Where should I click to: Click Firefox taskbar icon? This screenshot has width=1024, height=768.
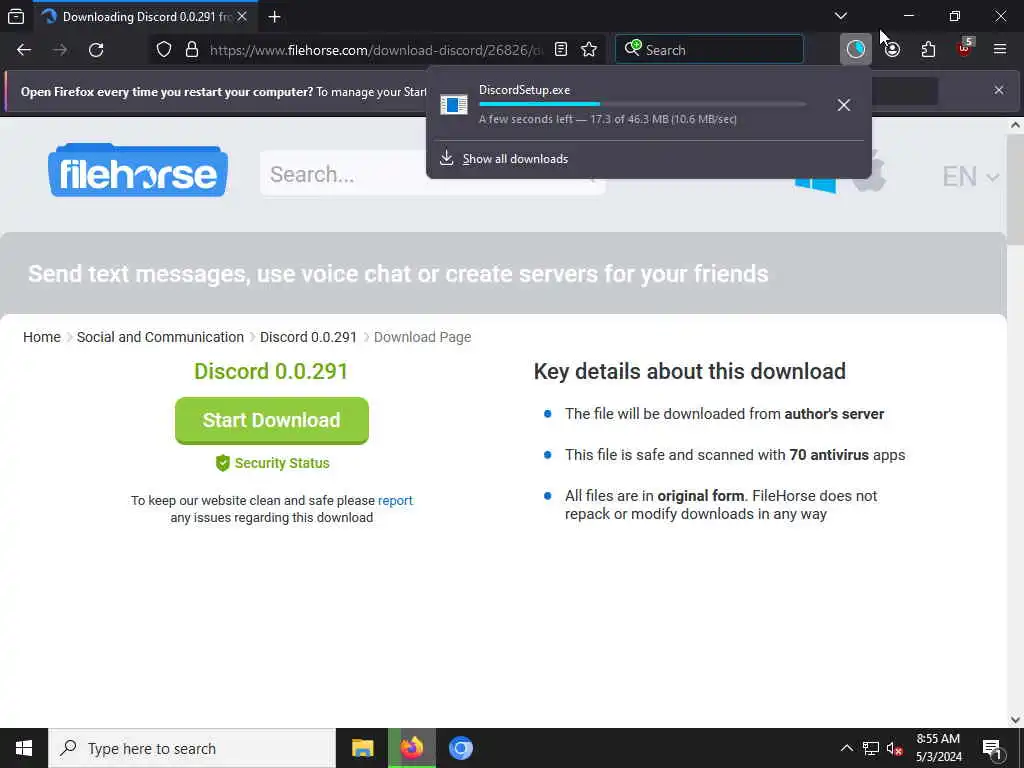(x=411, y=748)
